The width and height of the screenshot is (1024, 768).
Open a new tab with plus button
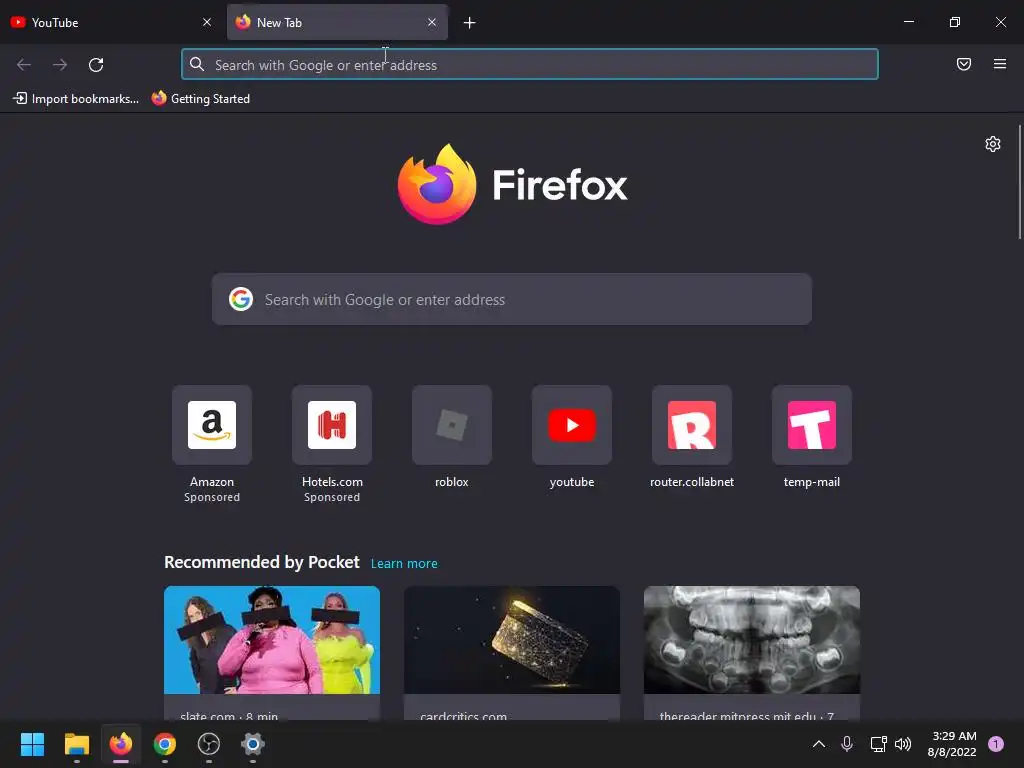[470, 23]
